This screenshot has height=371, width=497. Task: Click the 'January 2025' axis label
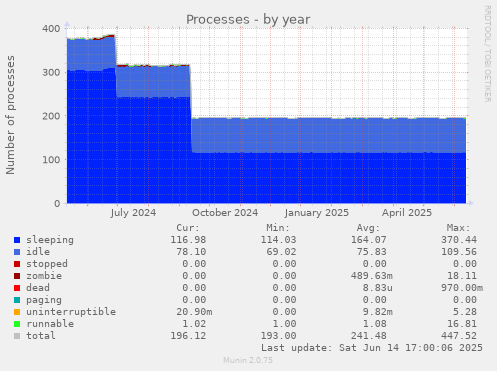(317, 213)
